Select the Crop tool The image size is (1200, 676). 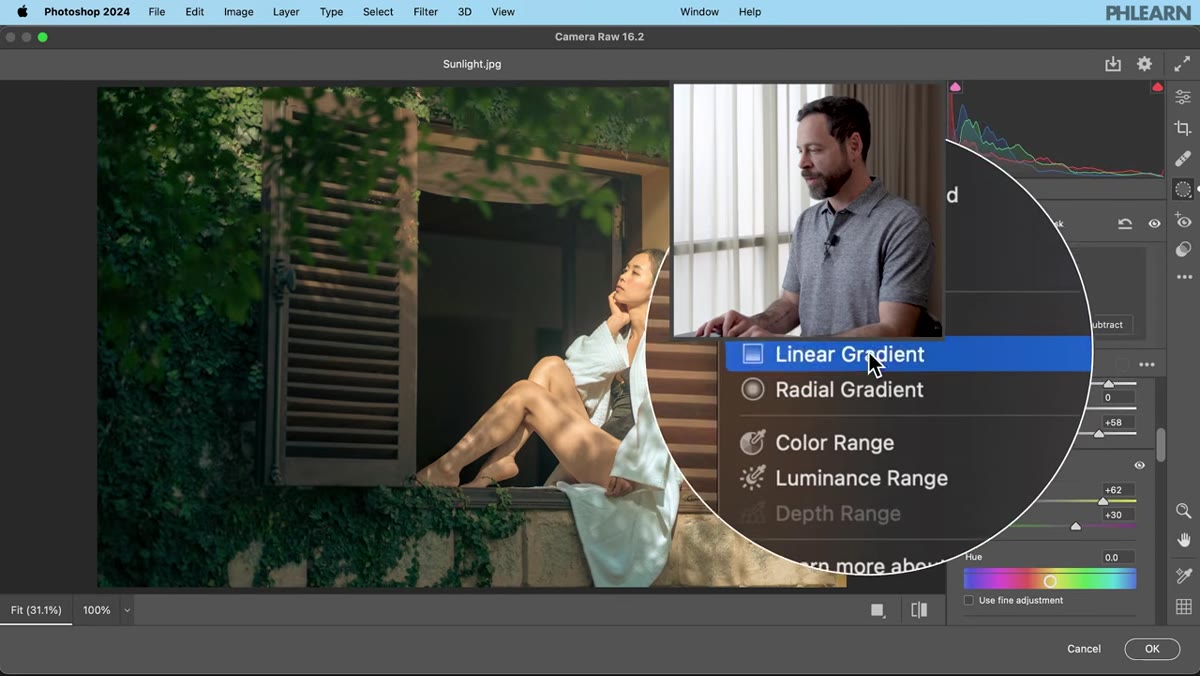(x=1183, y=128)
